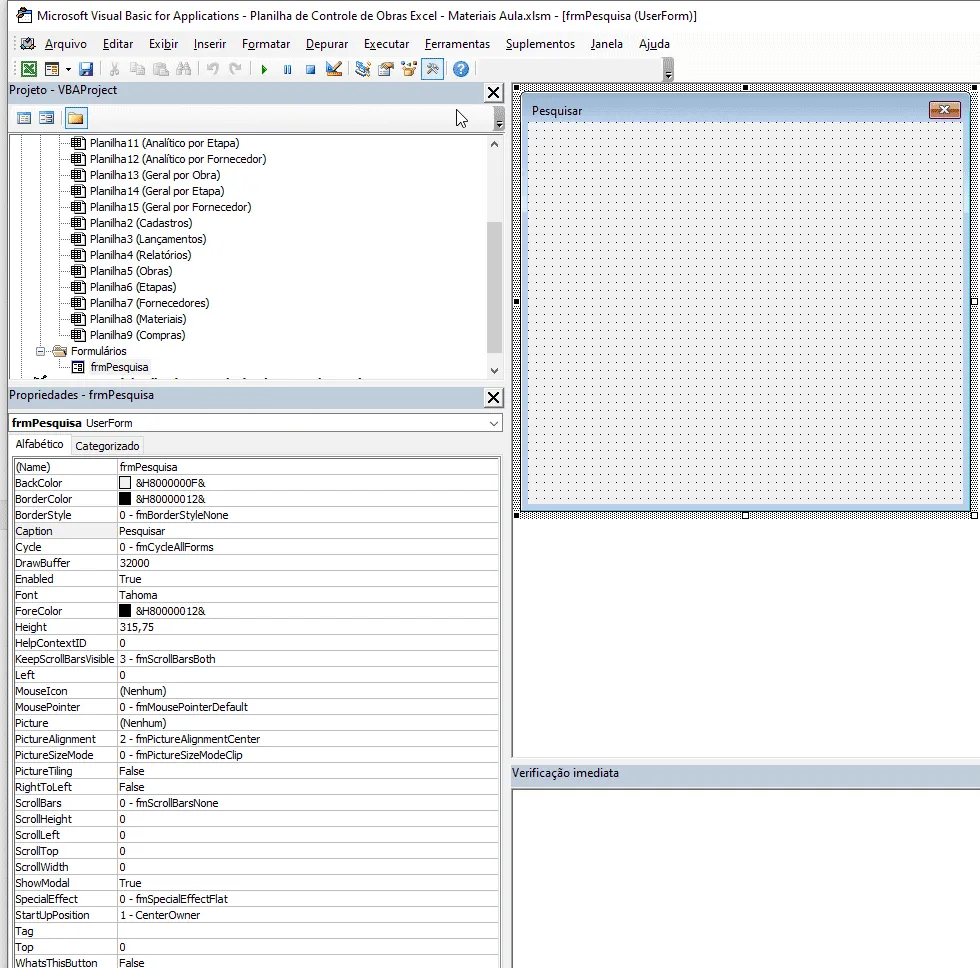The width and height of the screenshot is (980, 968).
Task: Close the Propriedades - frmPesquisa panel
Action: 494,397
